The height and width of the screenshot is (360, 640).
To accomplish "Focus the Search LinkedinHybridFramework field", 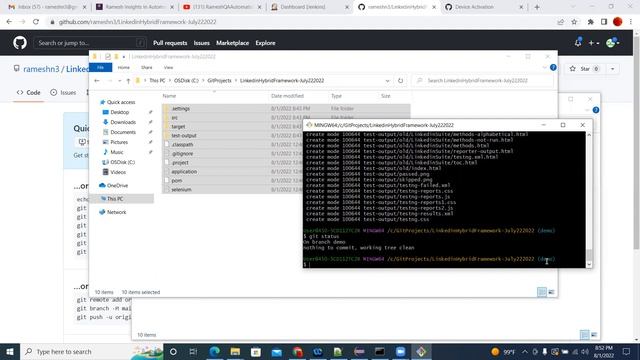I will coord(483,81).
